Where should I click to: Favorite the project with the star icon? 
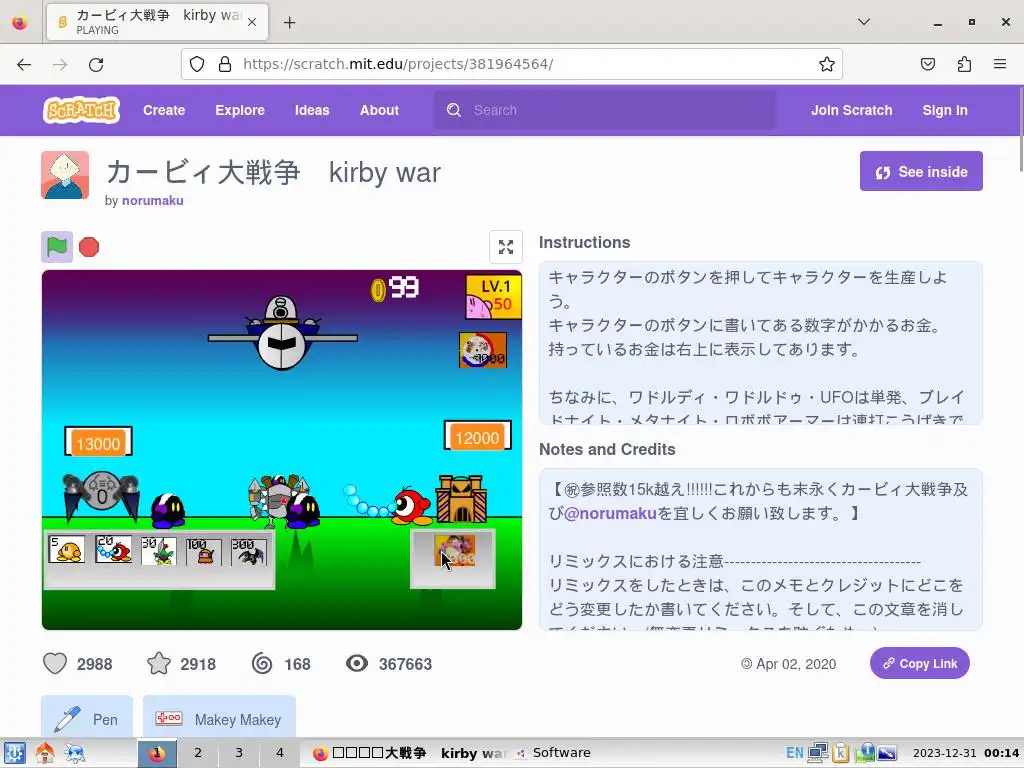(x=159, y=664)
